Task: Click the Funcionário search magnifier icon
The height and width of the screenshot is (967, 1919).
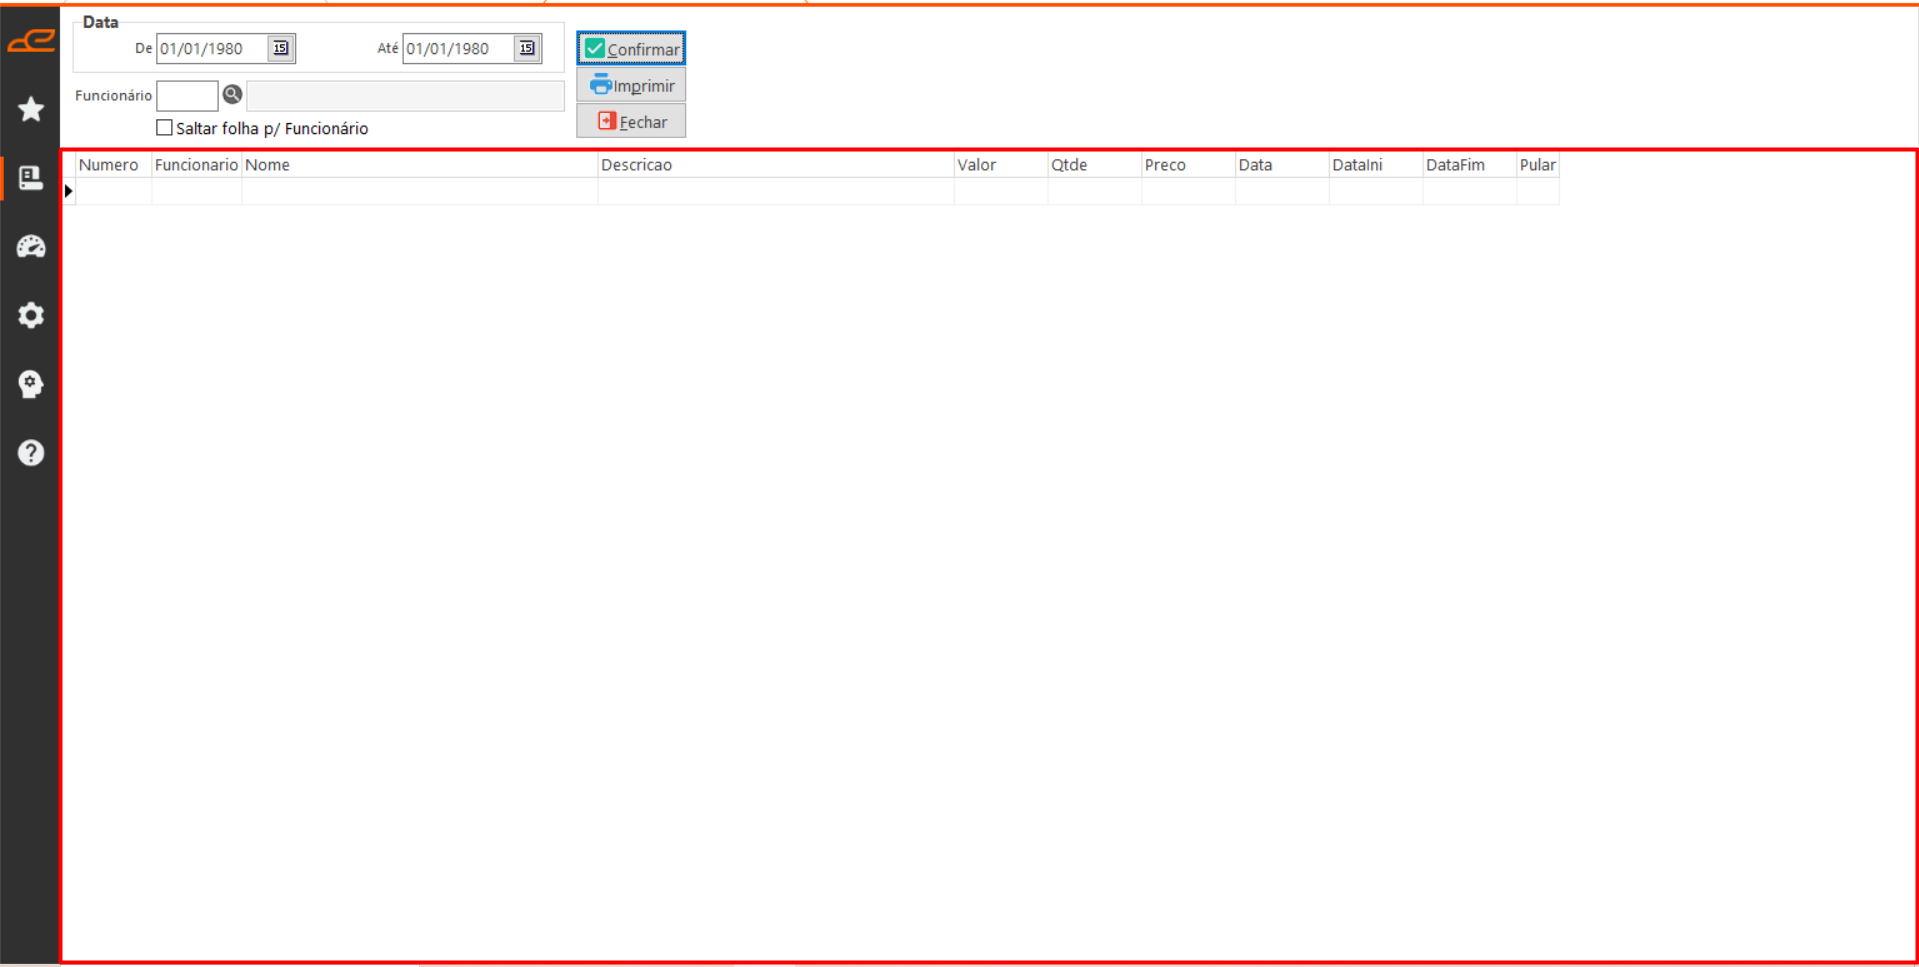Action: tap(232, 95)
